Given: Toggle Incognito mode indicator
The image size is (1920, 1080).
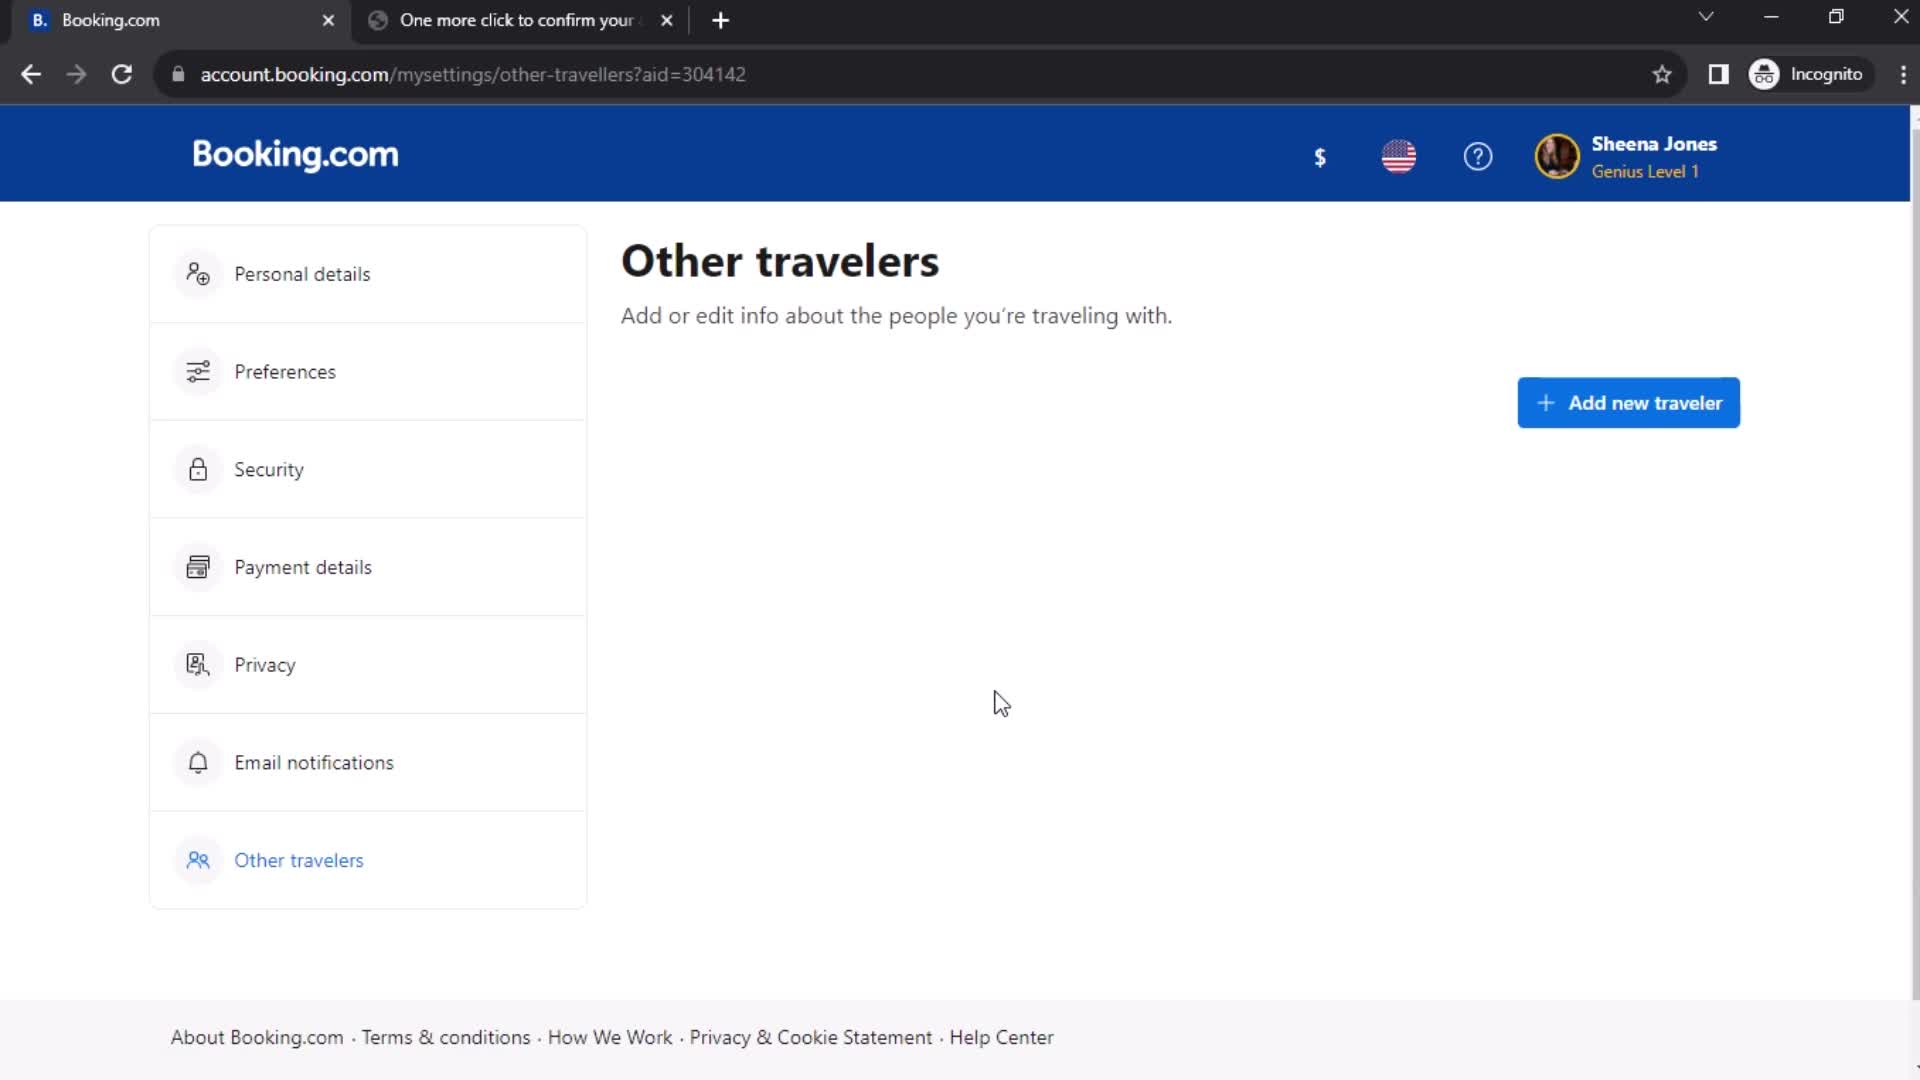Looking at the screenshot, I should (1809, 74).
